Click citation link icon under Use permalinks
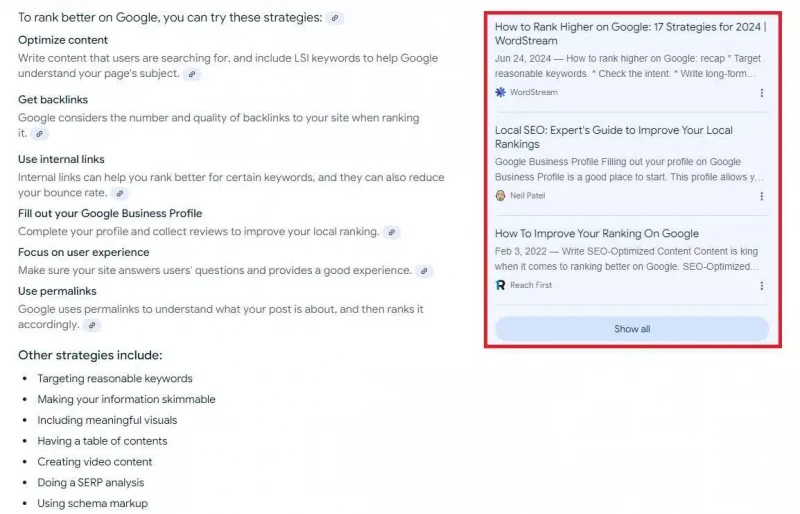 pos(92,325)
